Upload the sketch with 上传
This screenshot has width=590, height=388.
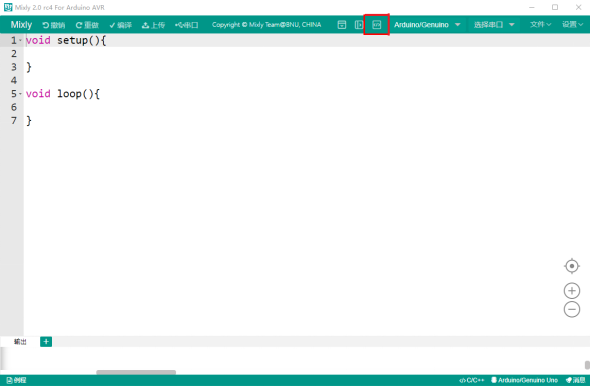(154, 25)
